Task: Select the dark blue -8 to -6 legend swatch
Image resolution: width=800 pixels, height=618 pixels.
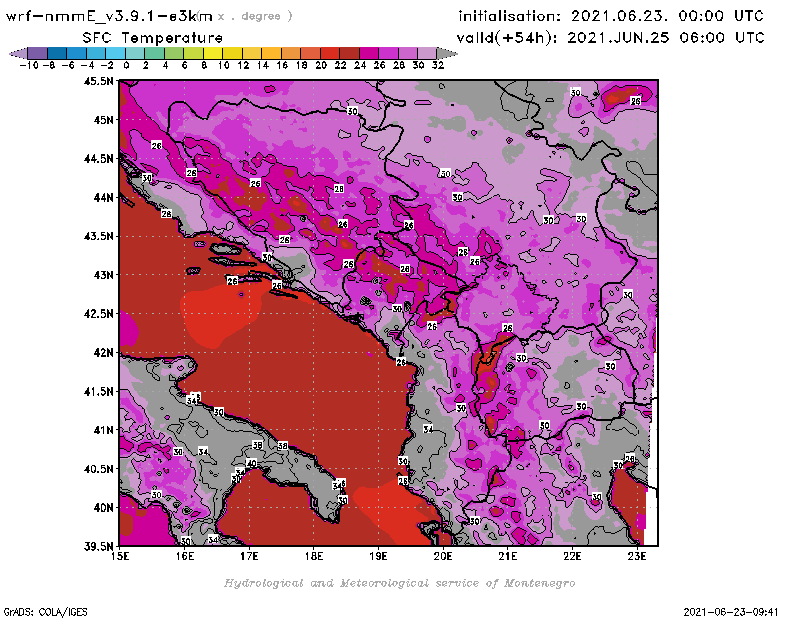Action: (57, 53)
